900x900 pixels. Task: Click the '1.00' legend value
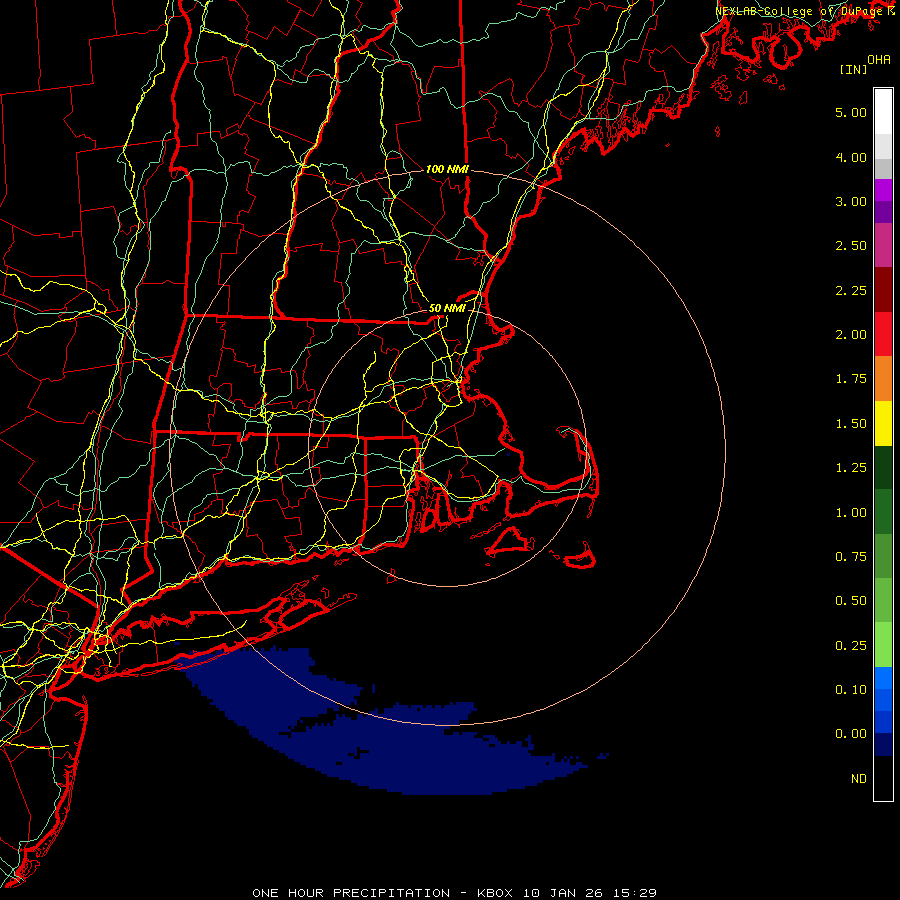tap(851, 513)
